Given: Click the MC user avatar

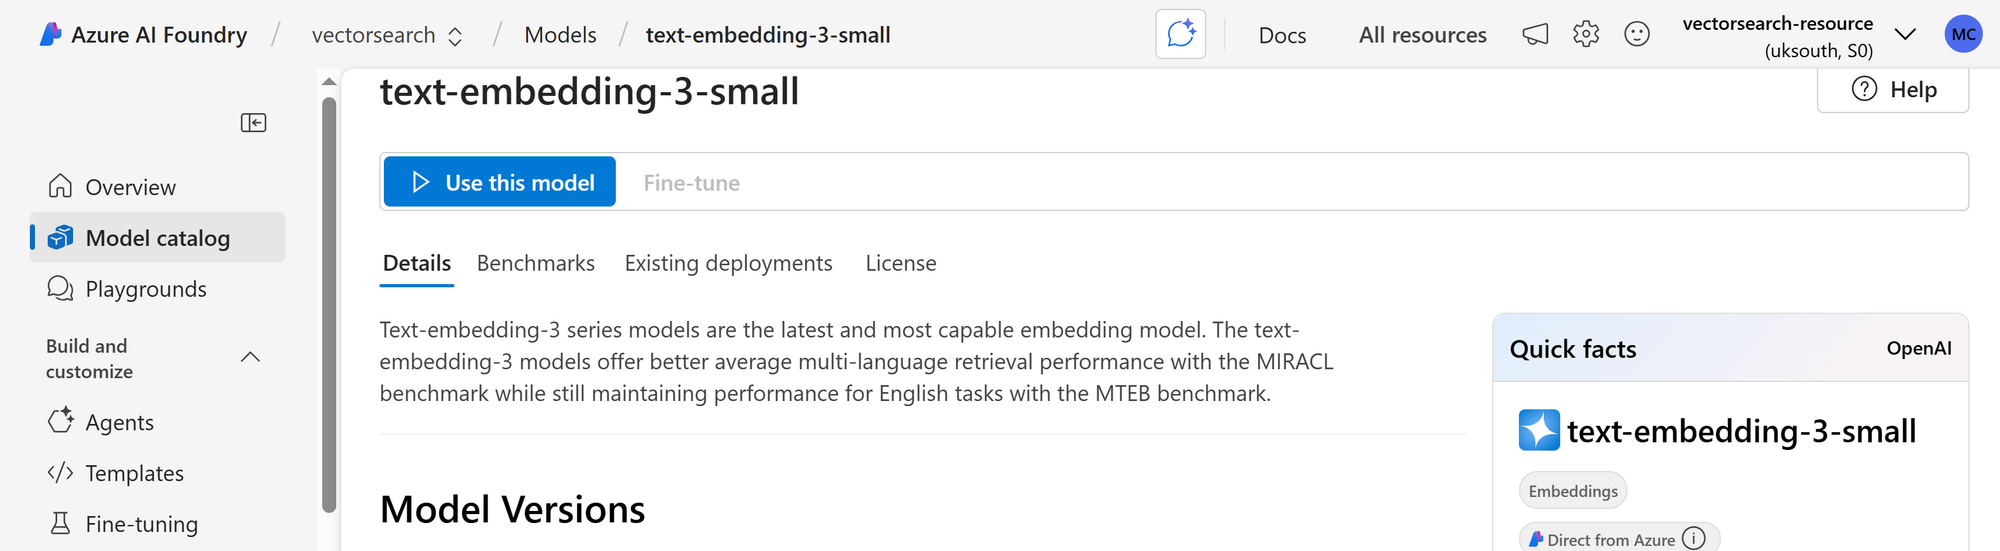Looking at the screenshot, I should pos(1963,35).
